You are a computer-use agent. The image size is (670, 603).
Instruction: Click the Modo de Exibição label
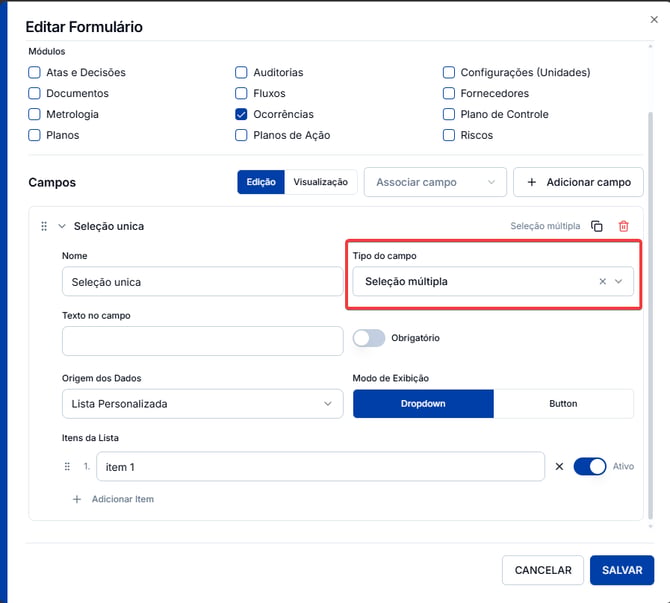pyautogui.click(x=391, y=378)
